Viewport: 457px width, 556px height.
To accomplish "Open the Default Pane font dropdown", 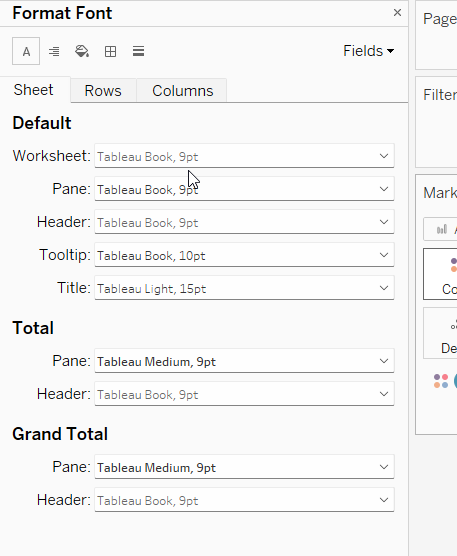I will click(x=244, y=189).
